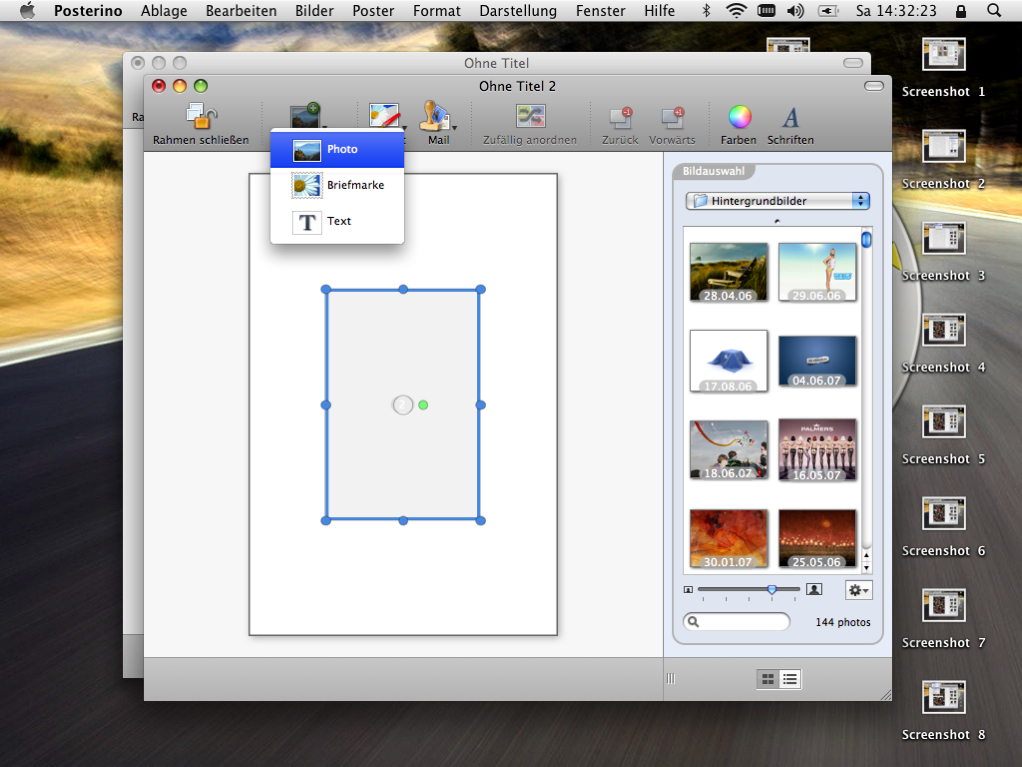1022x767 pixels.
Task: Click the sidebar splitter grip handle
Action: [x=671, y=678]
